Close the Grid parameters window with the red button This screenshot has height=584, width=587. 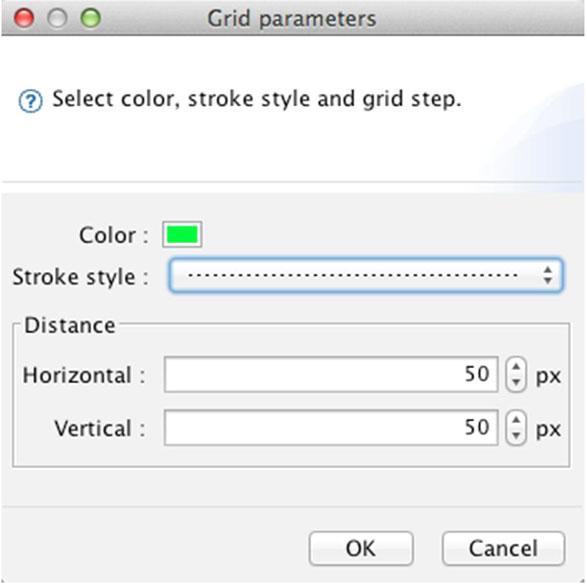24,18
